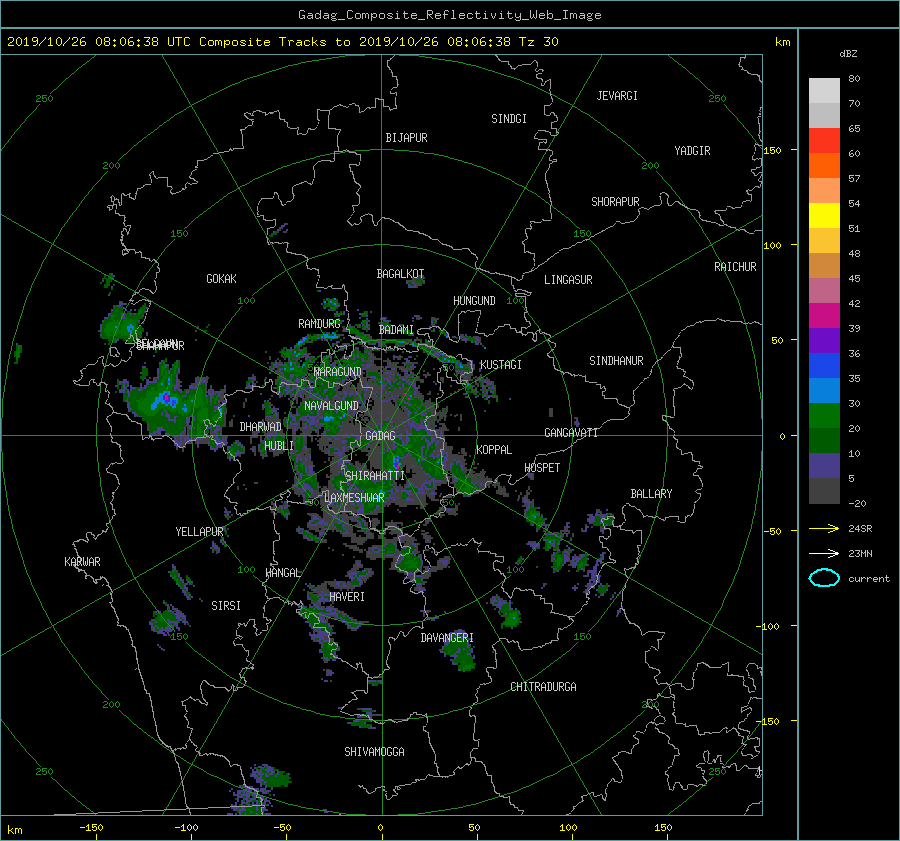Click the SHIVAMOGGA city label
This screenshot has height=841, width=900.
[374, 752]
